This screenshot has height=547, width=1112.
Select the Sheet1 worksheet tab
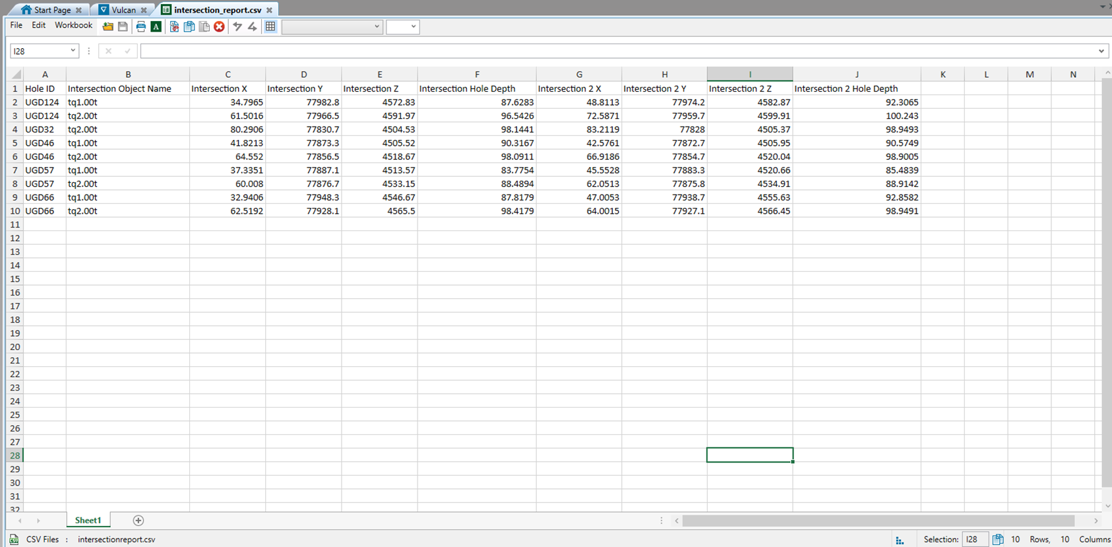coord(88,520)
